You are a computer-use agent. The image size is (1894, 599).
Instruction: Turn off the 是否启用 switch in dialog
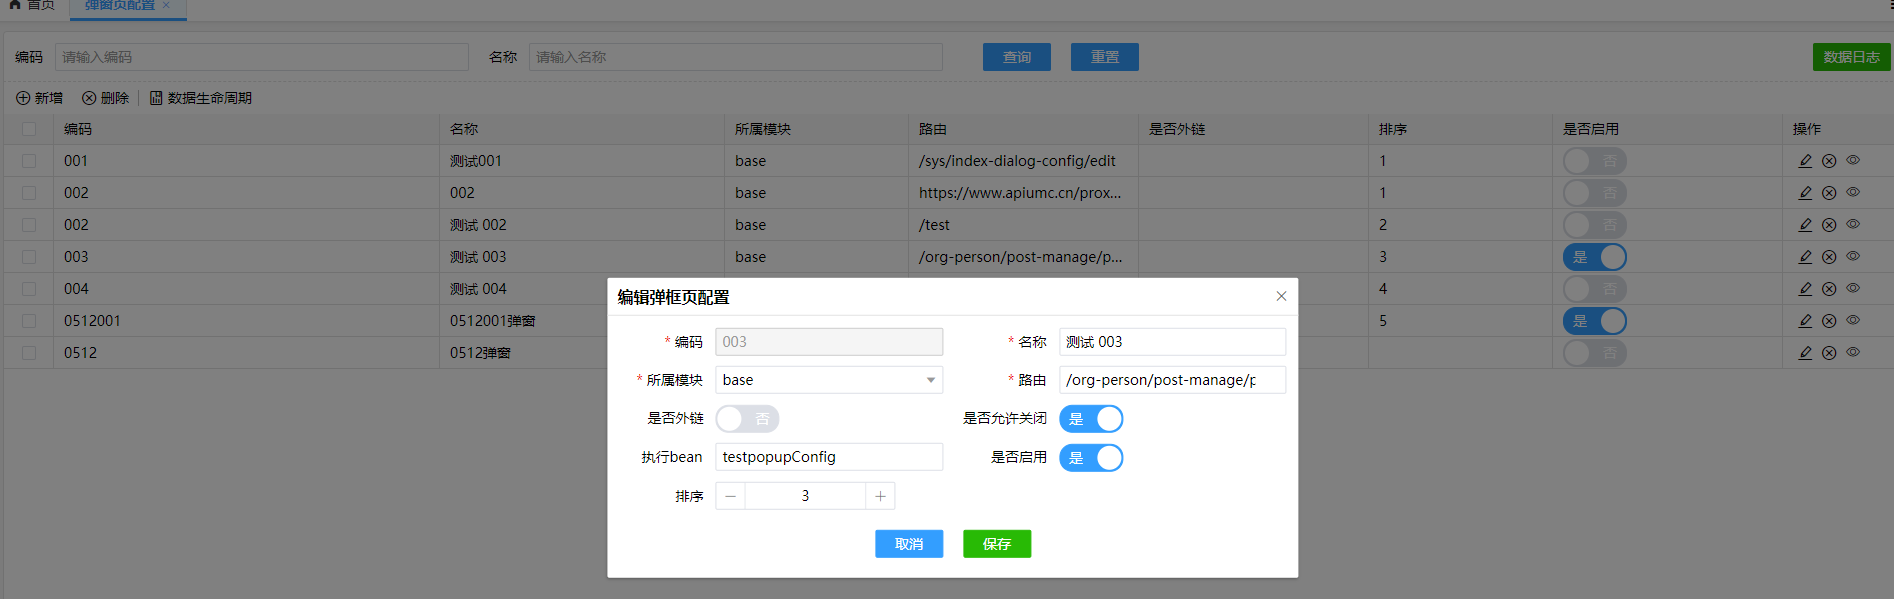1091,458
